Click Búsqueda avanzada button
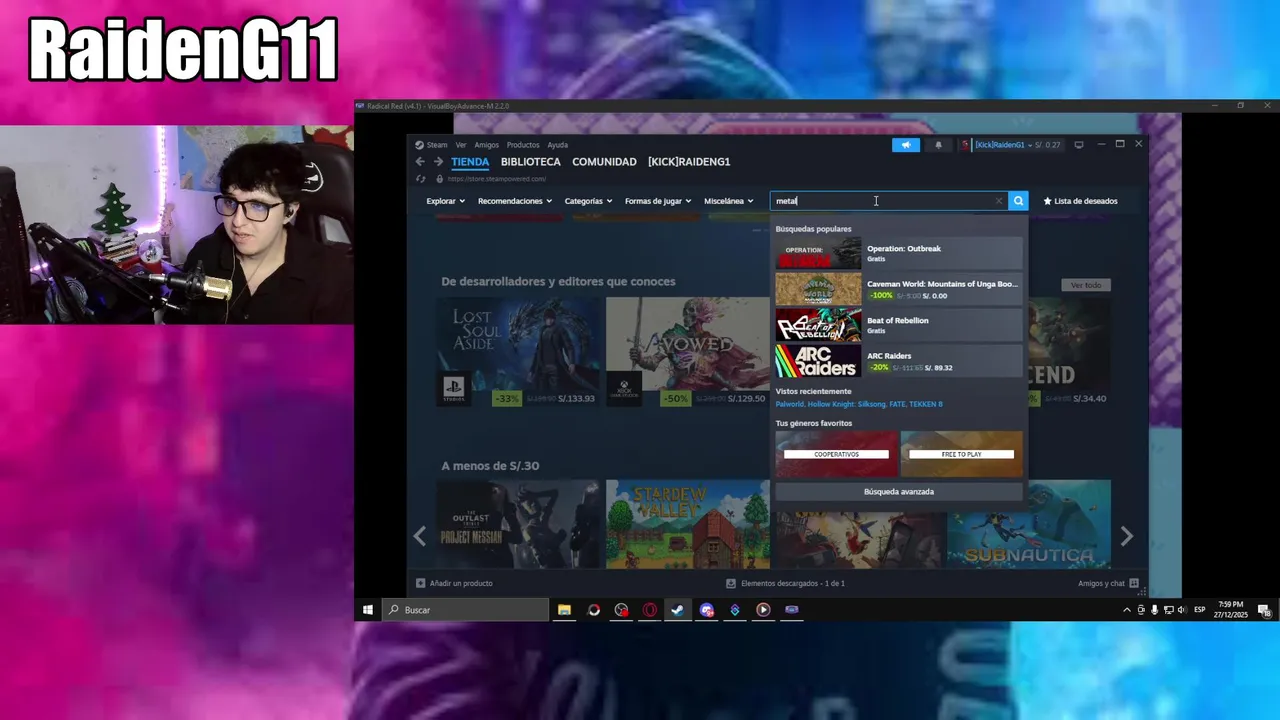Screen dimensions: 1280x720 [899, 492]
